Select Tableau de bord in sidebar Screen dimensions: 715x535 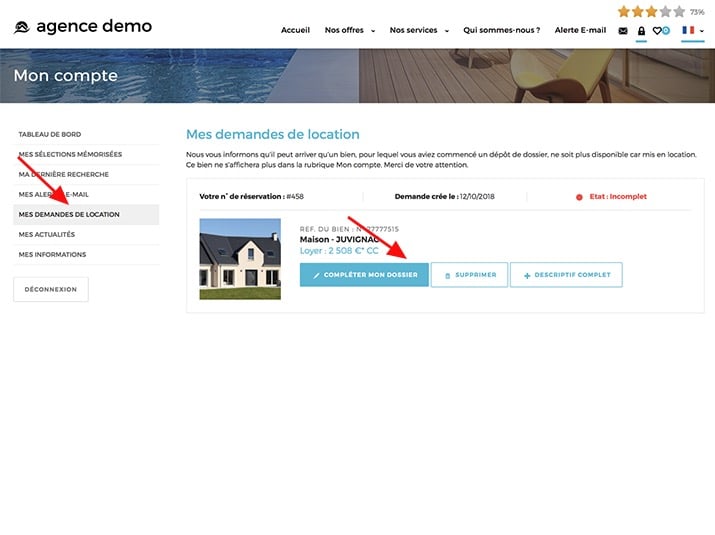pos(50,134)
